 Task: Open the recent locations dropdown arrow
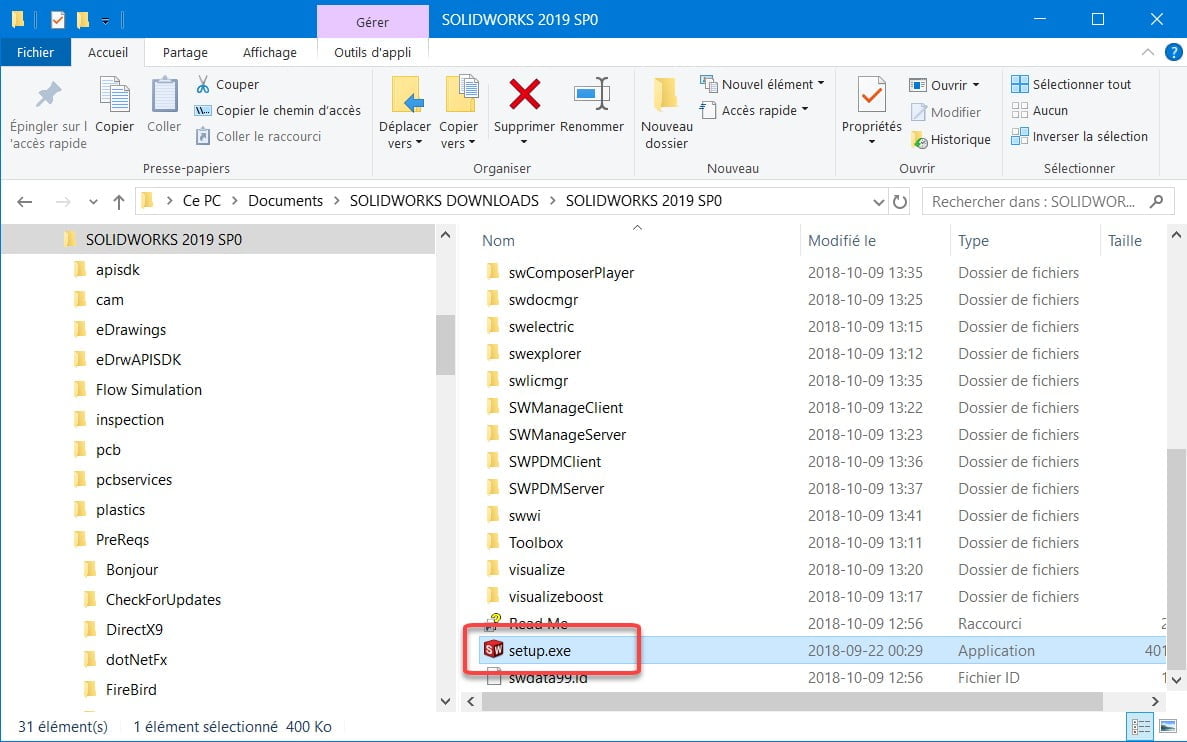click(93, 201)
